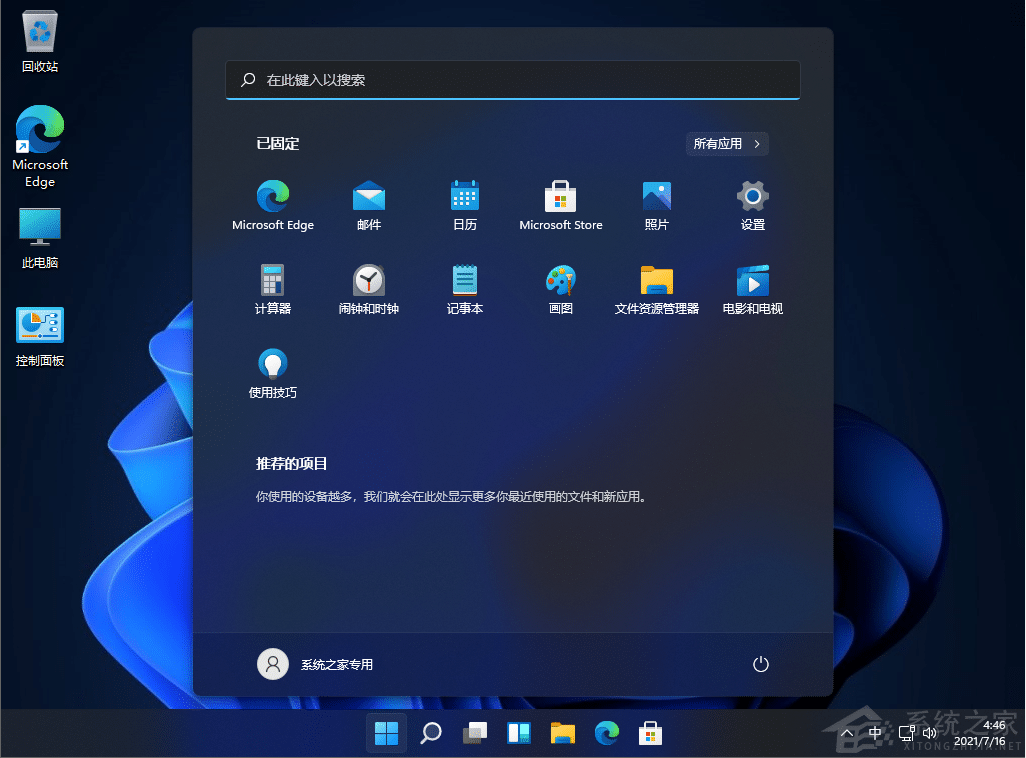Click the power button in the Start menu

pos(760,664)
